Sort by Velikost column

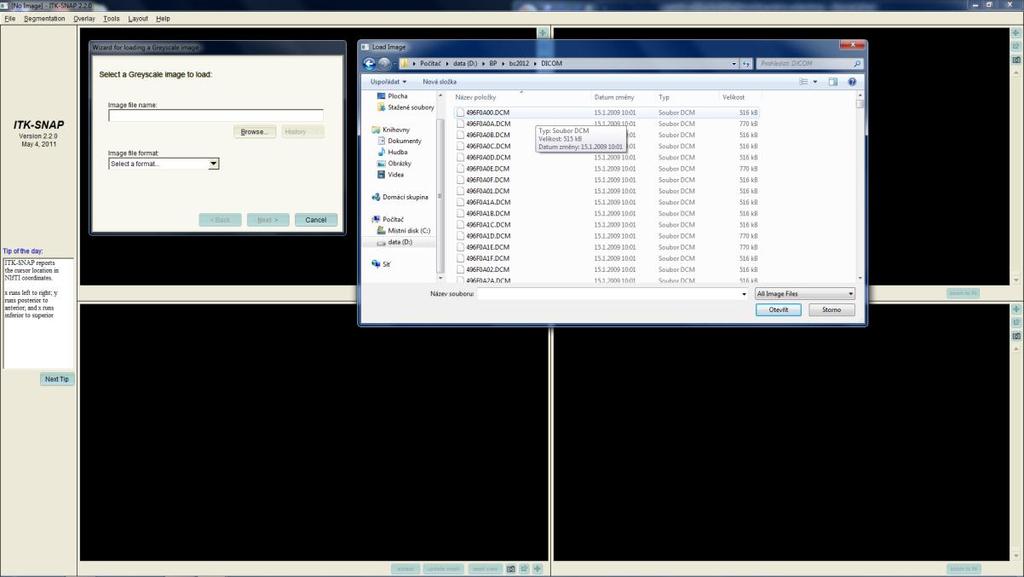pyautogui.click(x=733, y=97)
